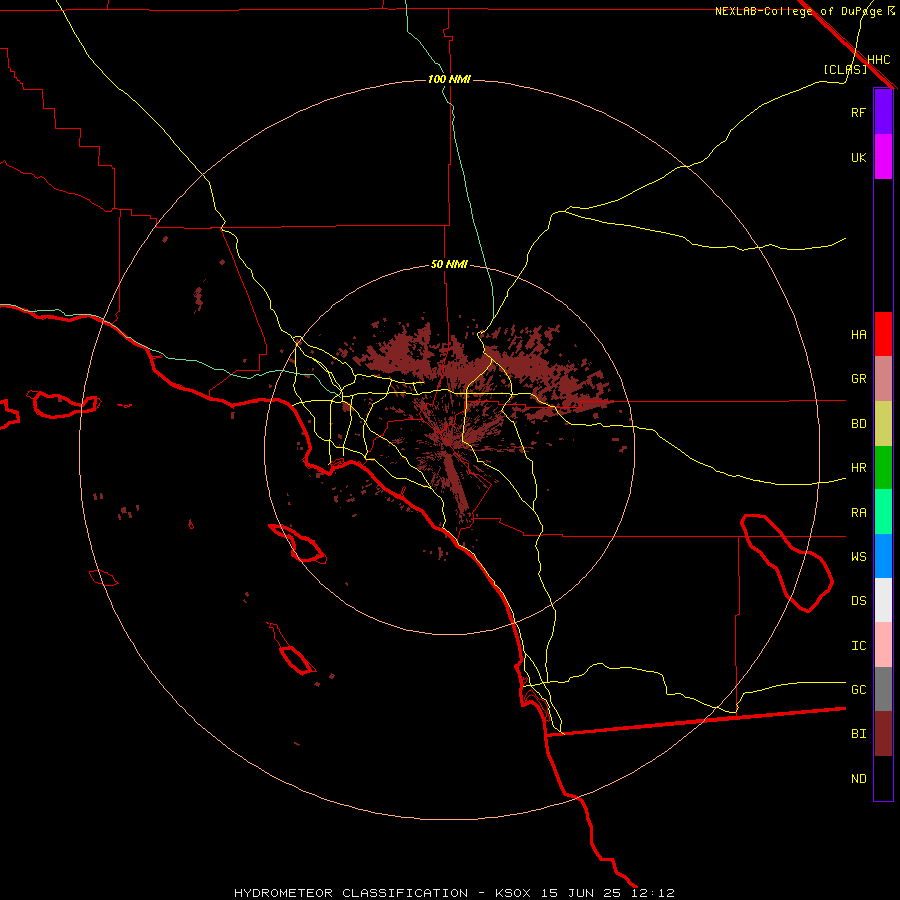Click the '100 NMI' range ring label
This screenshot has height=900, width=900.
[x=449, y=79]
